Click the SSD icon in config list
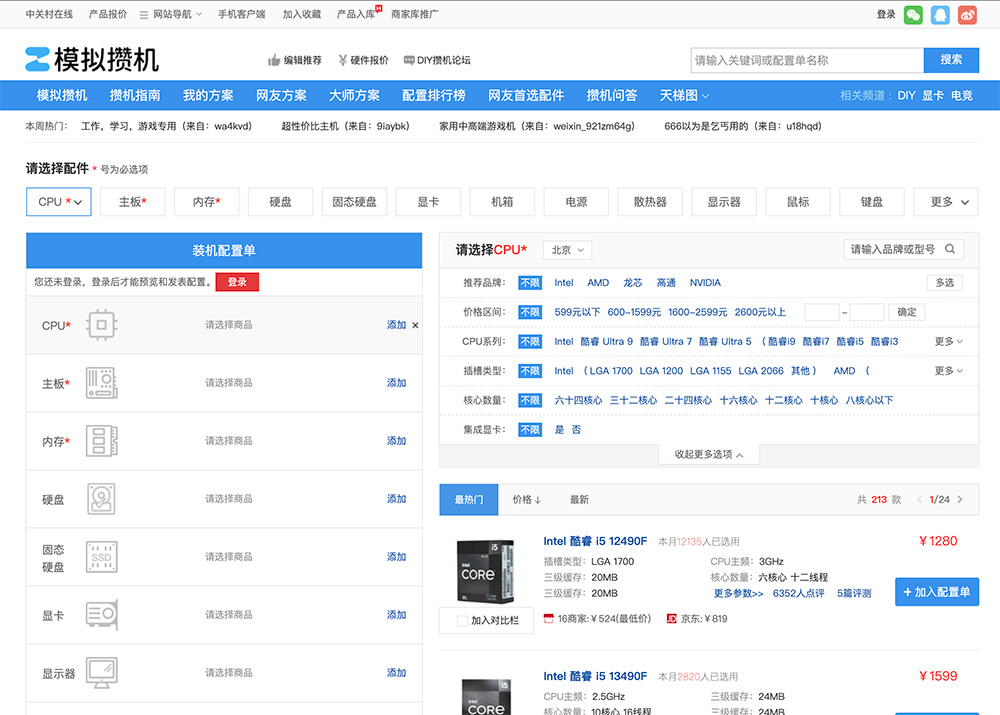Image resolution: width=1000 pixels, height=715 pixels. [x=101, y=557]
